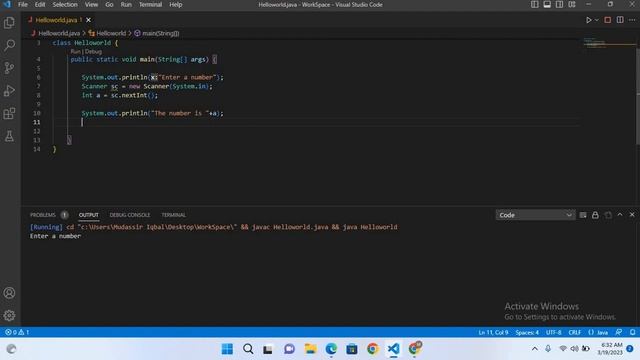640x360 pixels.
Task: Open notifications bell in status bar
Action: (x=632, y=332)
